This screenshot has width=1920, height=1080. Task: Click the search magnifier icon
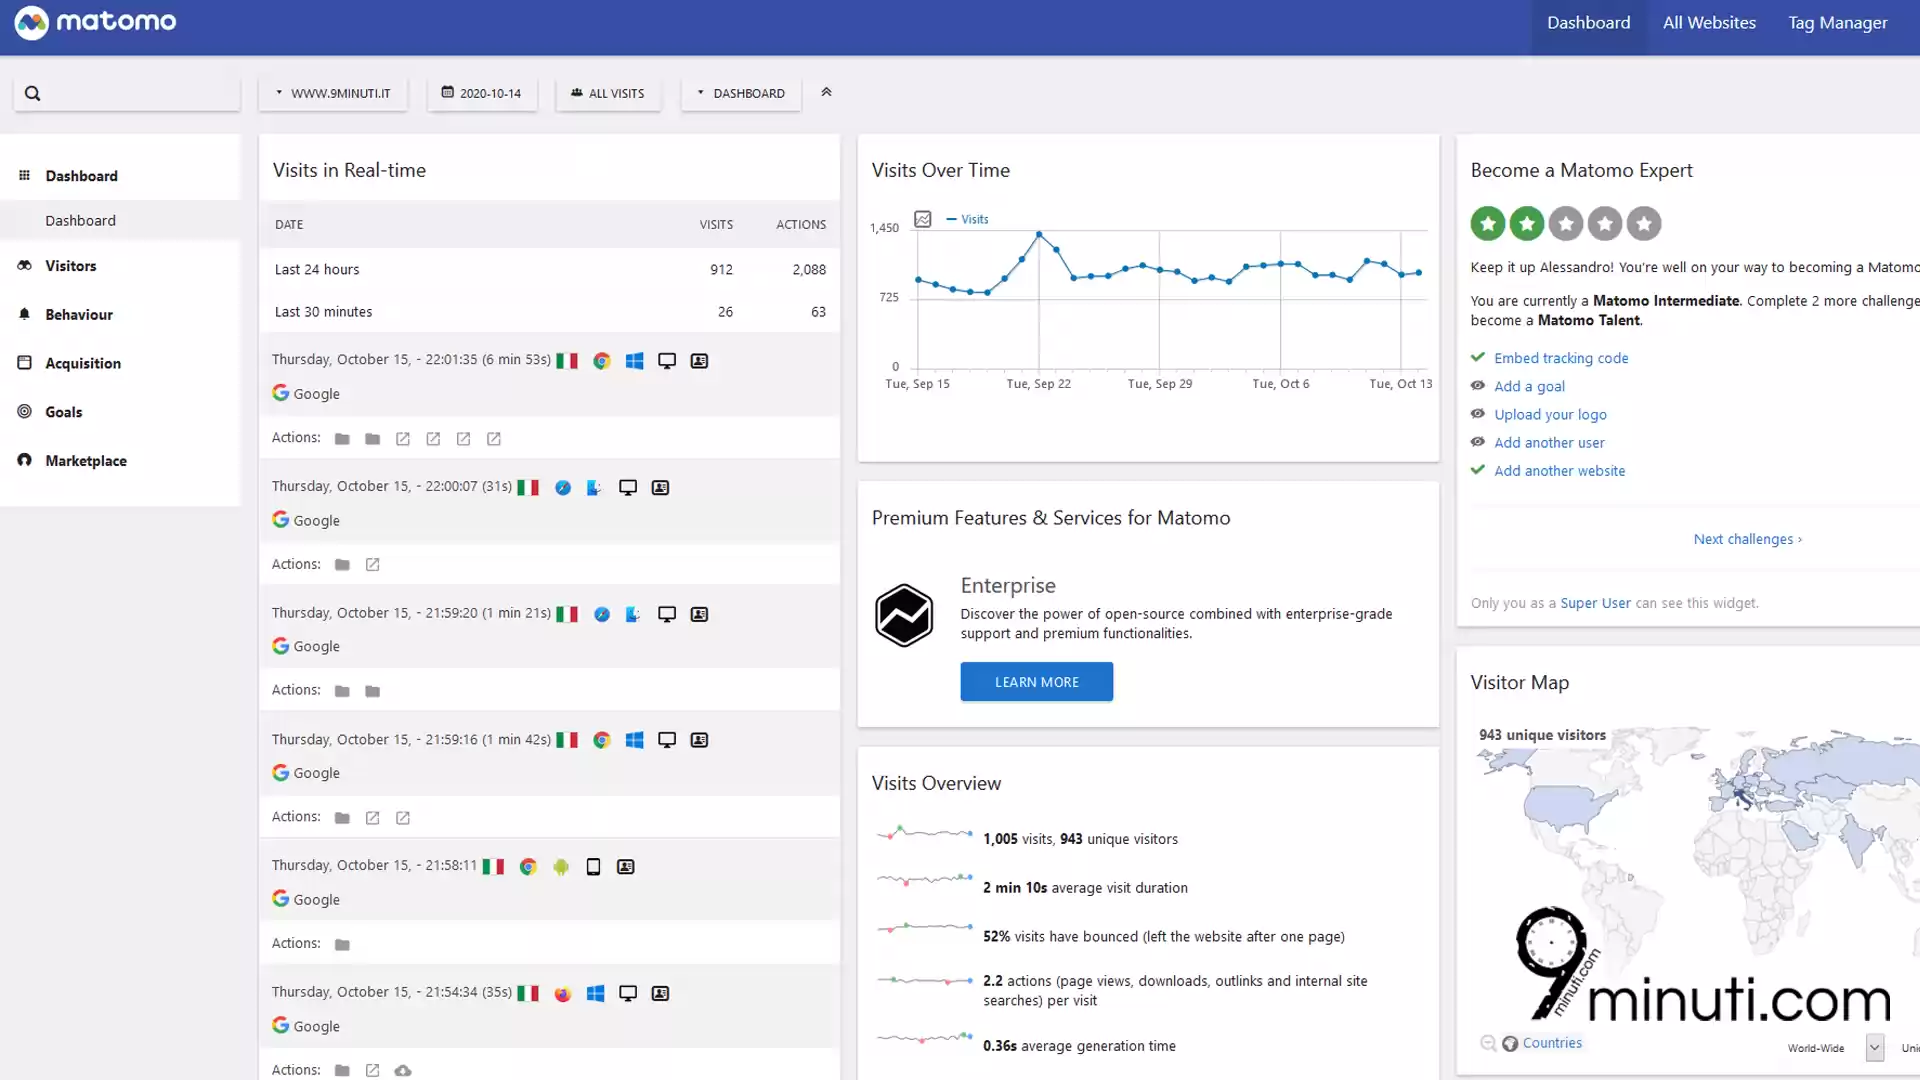32,93
